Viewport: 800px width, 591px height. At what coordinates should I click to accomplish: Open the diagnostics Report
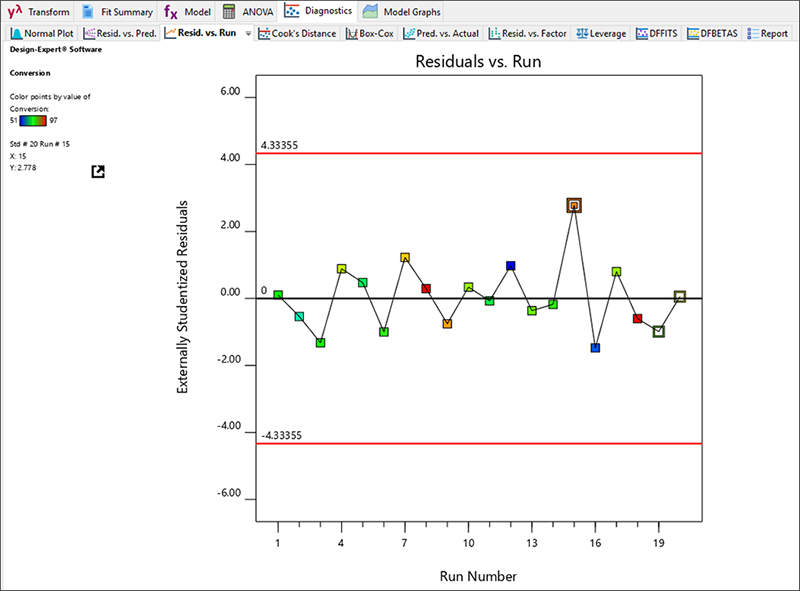click(767, 33)
